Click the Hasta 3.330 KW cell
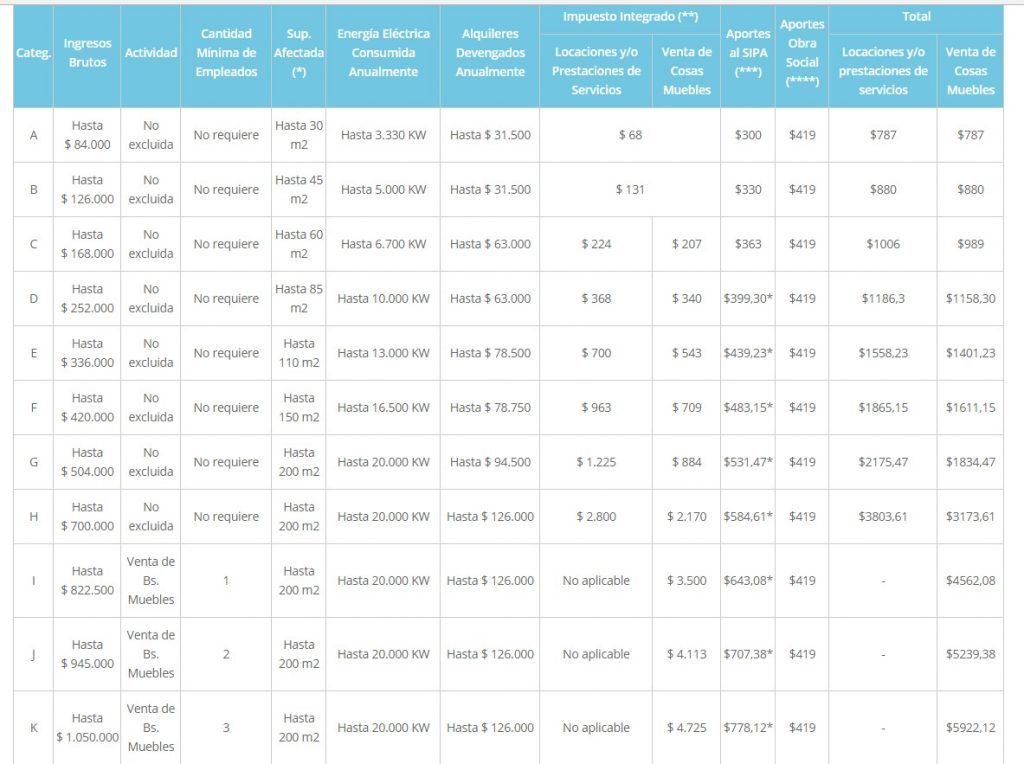This screenshot has width=1024, height=764. pyautogui.click(x=383, y=135)
